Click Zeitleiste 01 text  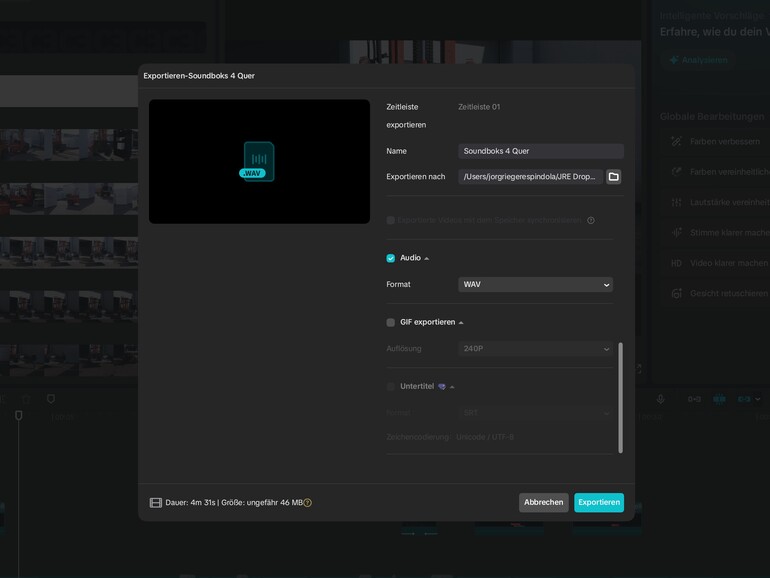(x=479, y=107)
